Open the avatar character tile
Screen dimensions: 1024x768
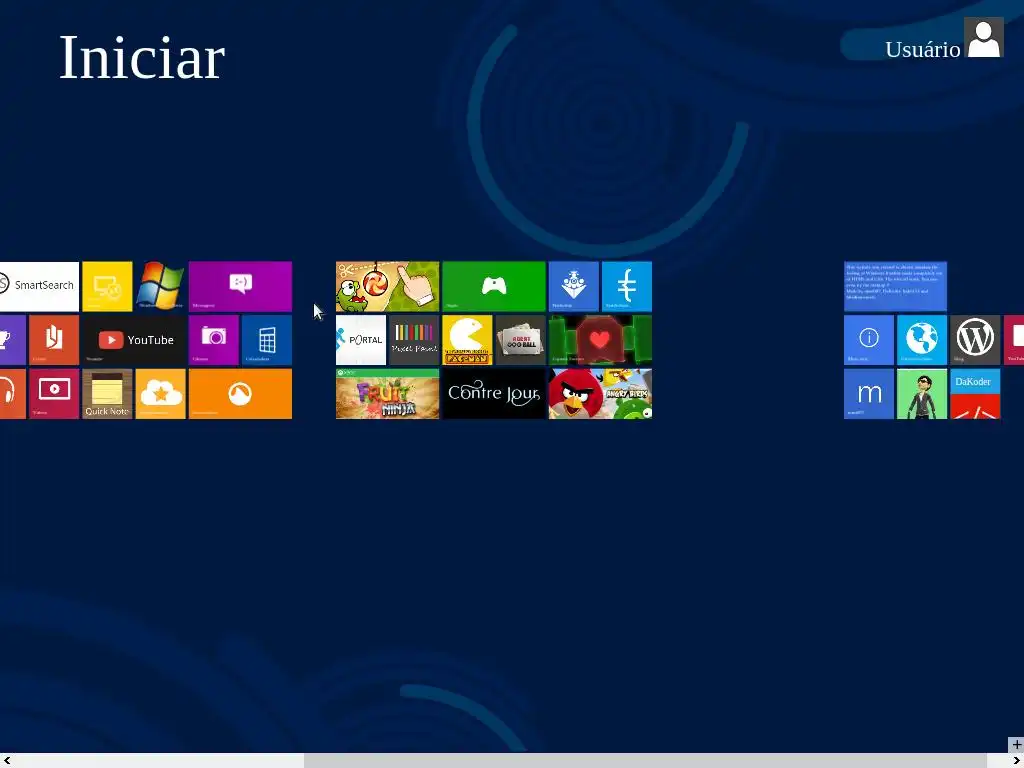pos(922,394)
